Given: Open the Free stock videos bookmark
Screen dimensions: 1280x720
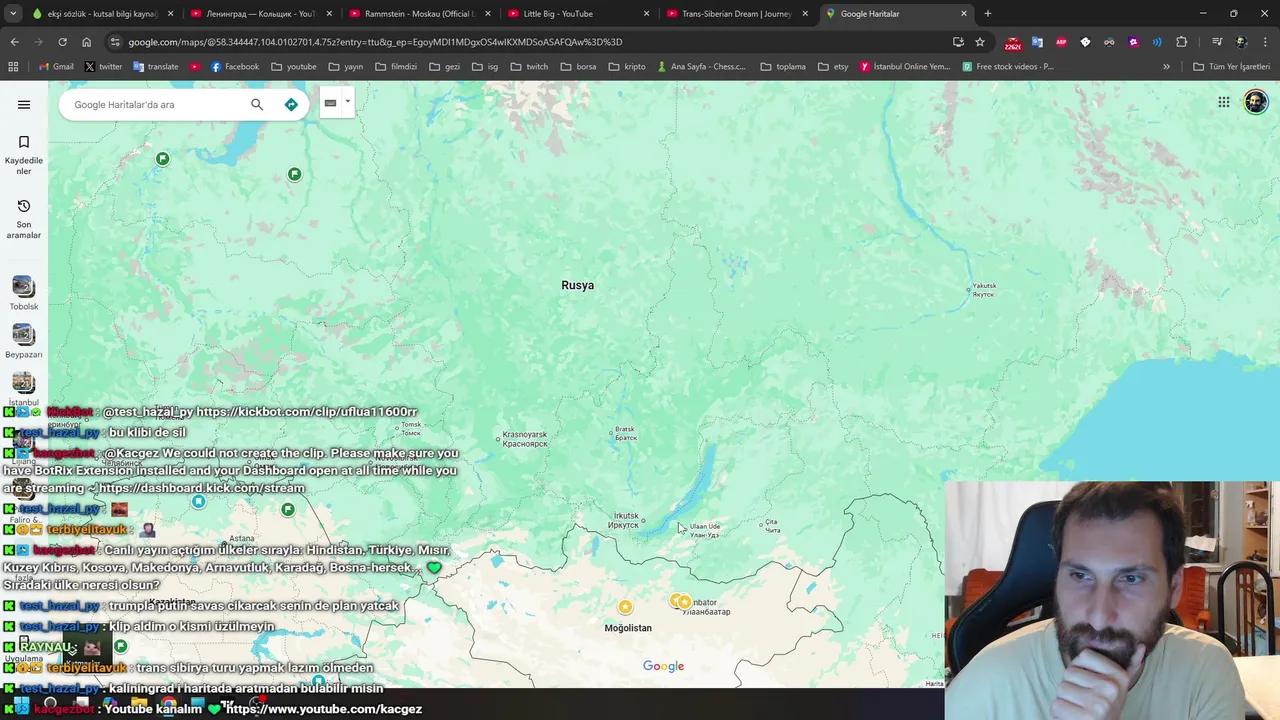Looking at the screenshot, I should point(1008,67).
